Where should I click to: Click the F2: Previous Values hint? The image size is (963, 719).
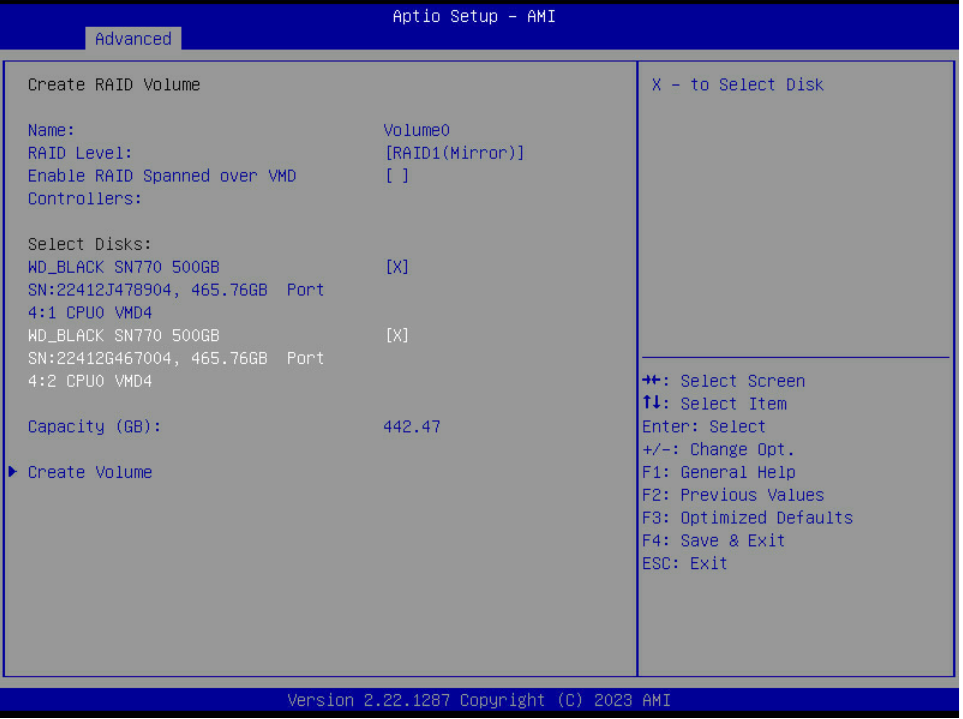coord(733,495)
